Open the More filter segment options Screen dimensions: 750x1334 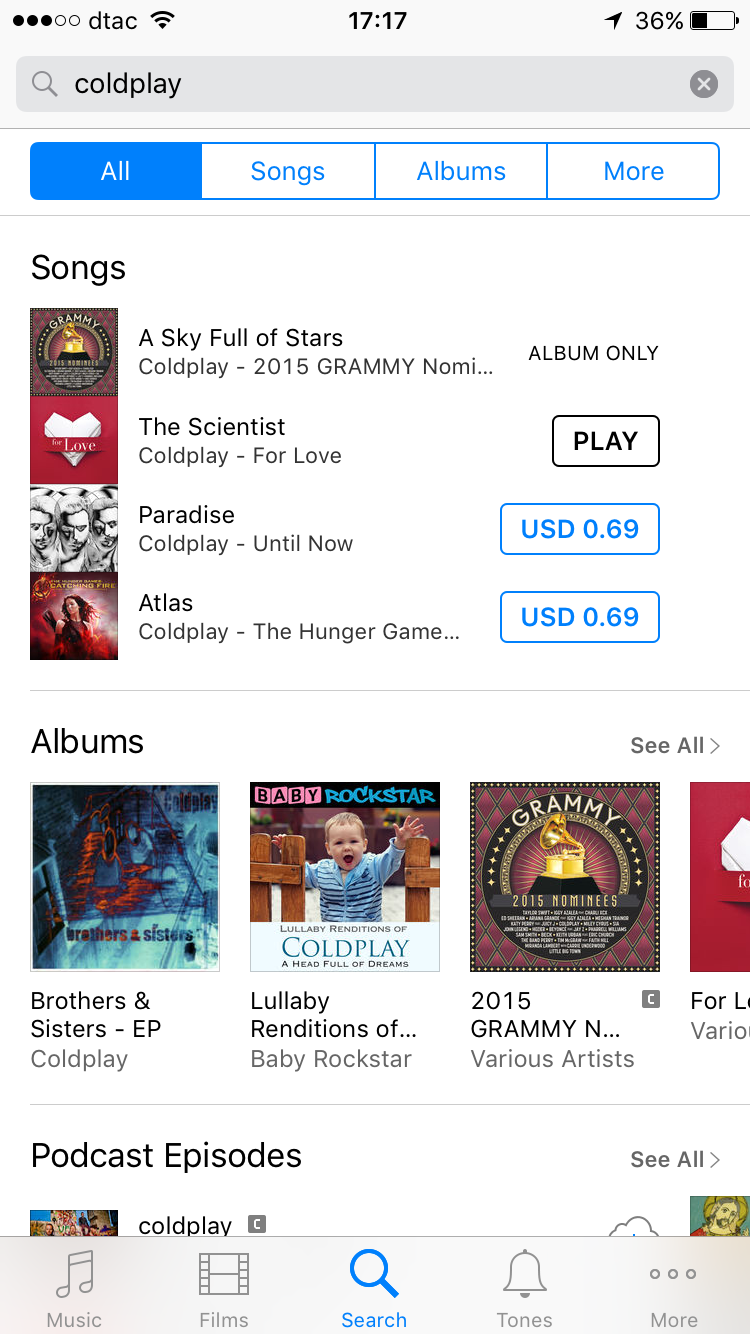click(634, 171)
